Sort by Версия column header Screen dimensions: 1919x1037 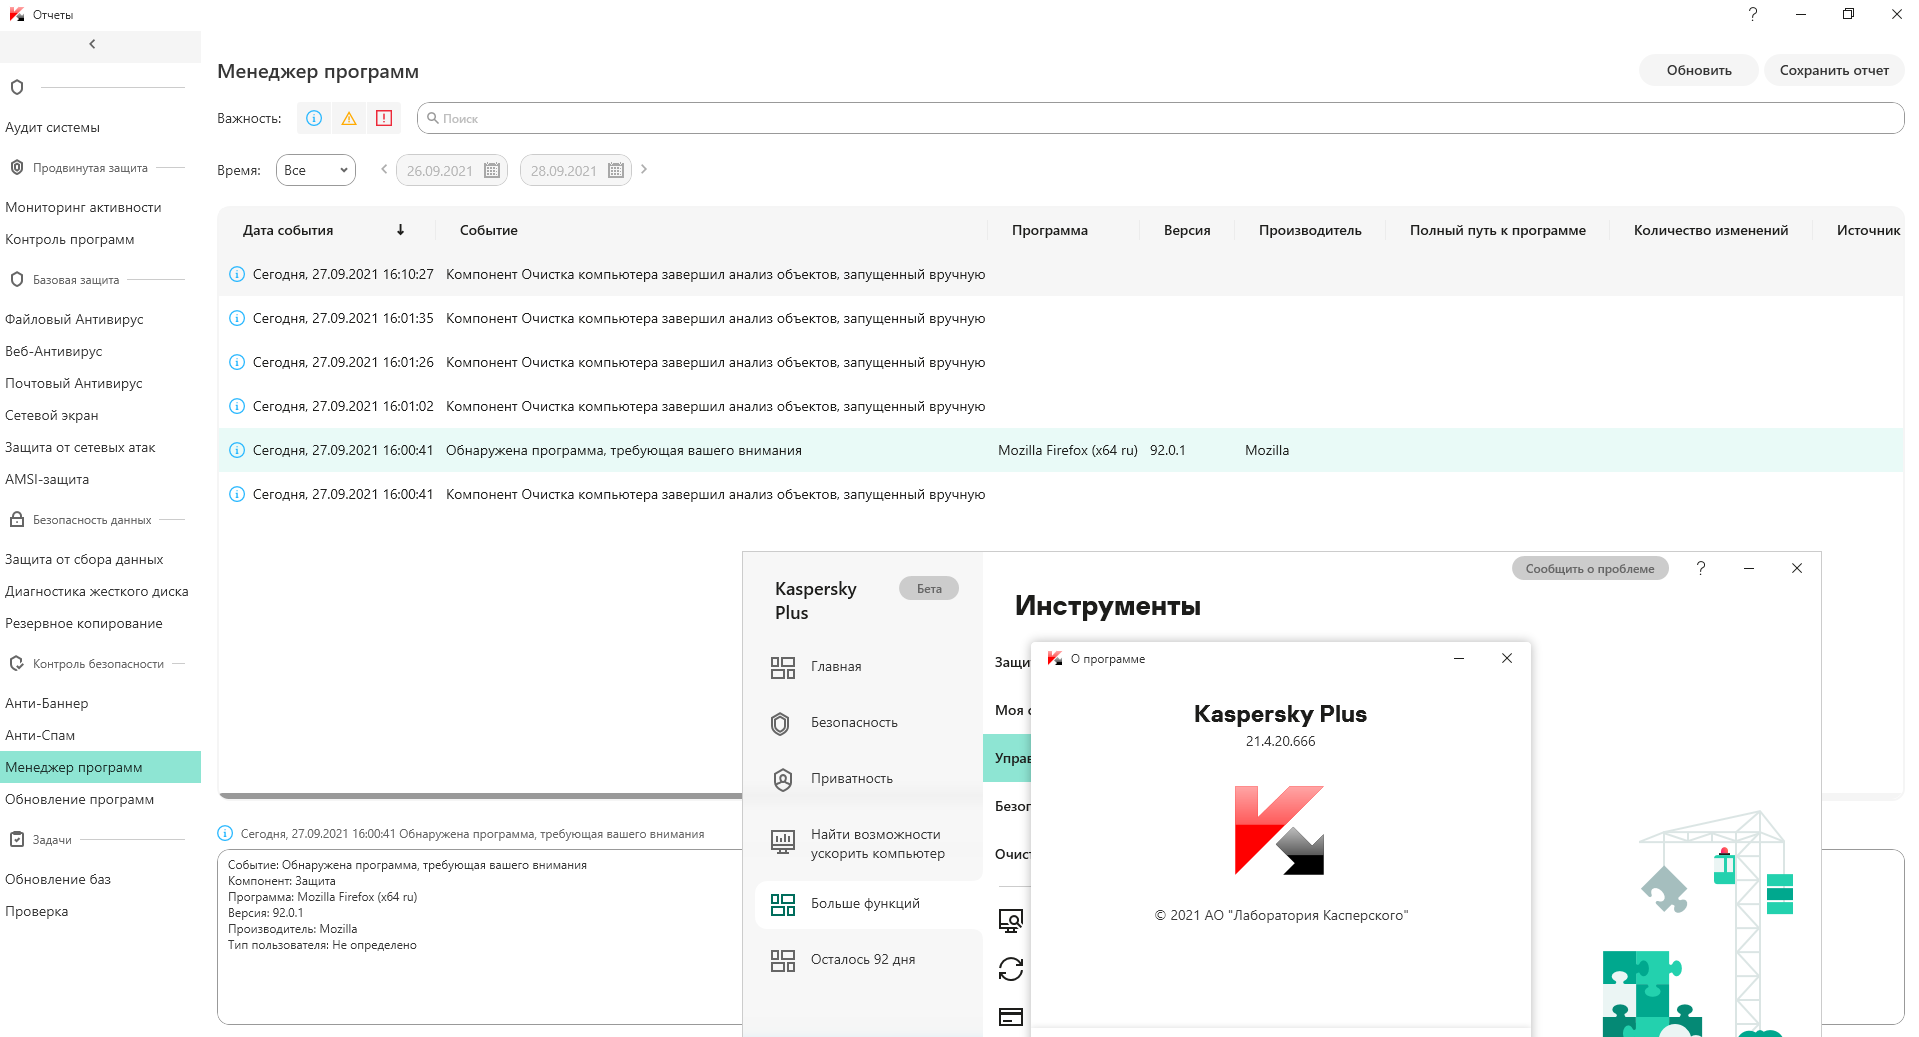click(x=1187, y=230)
